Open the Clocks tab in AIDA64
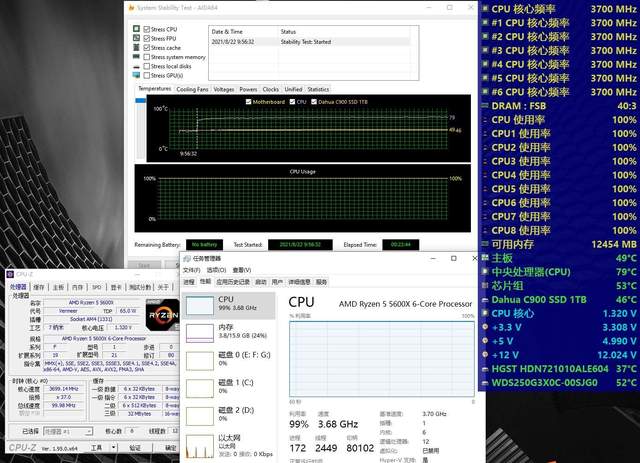 (x=271, y=89)
